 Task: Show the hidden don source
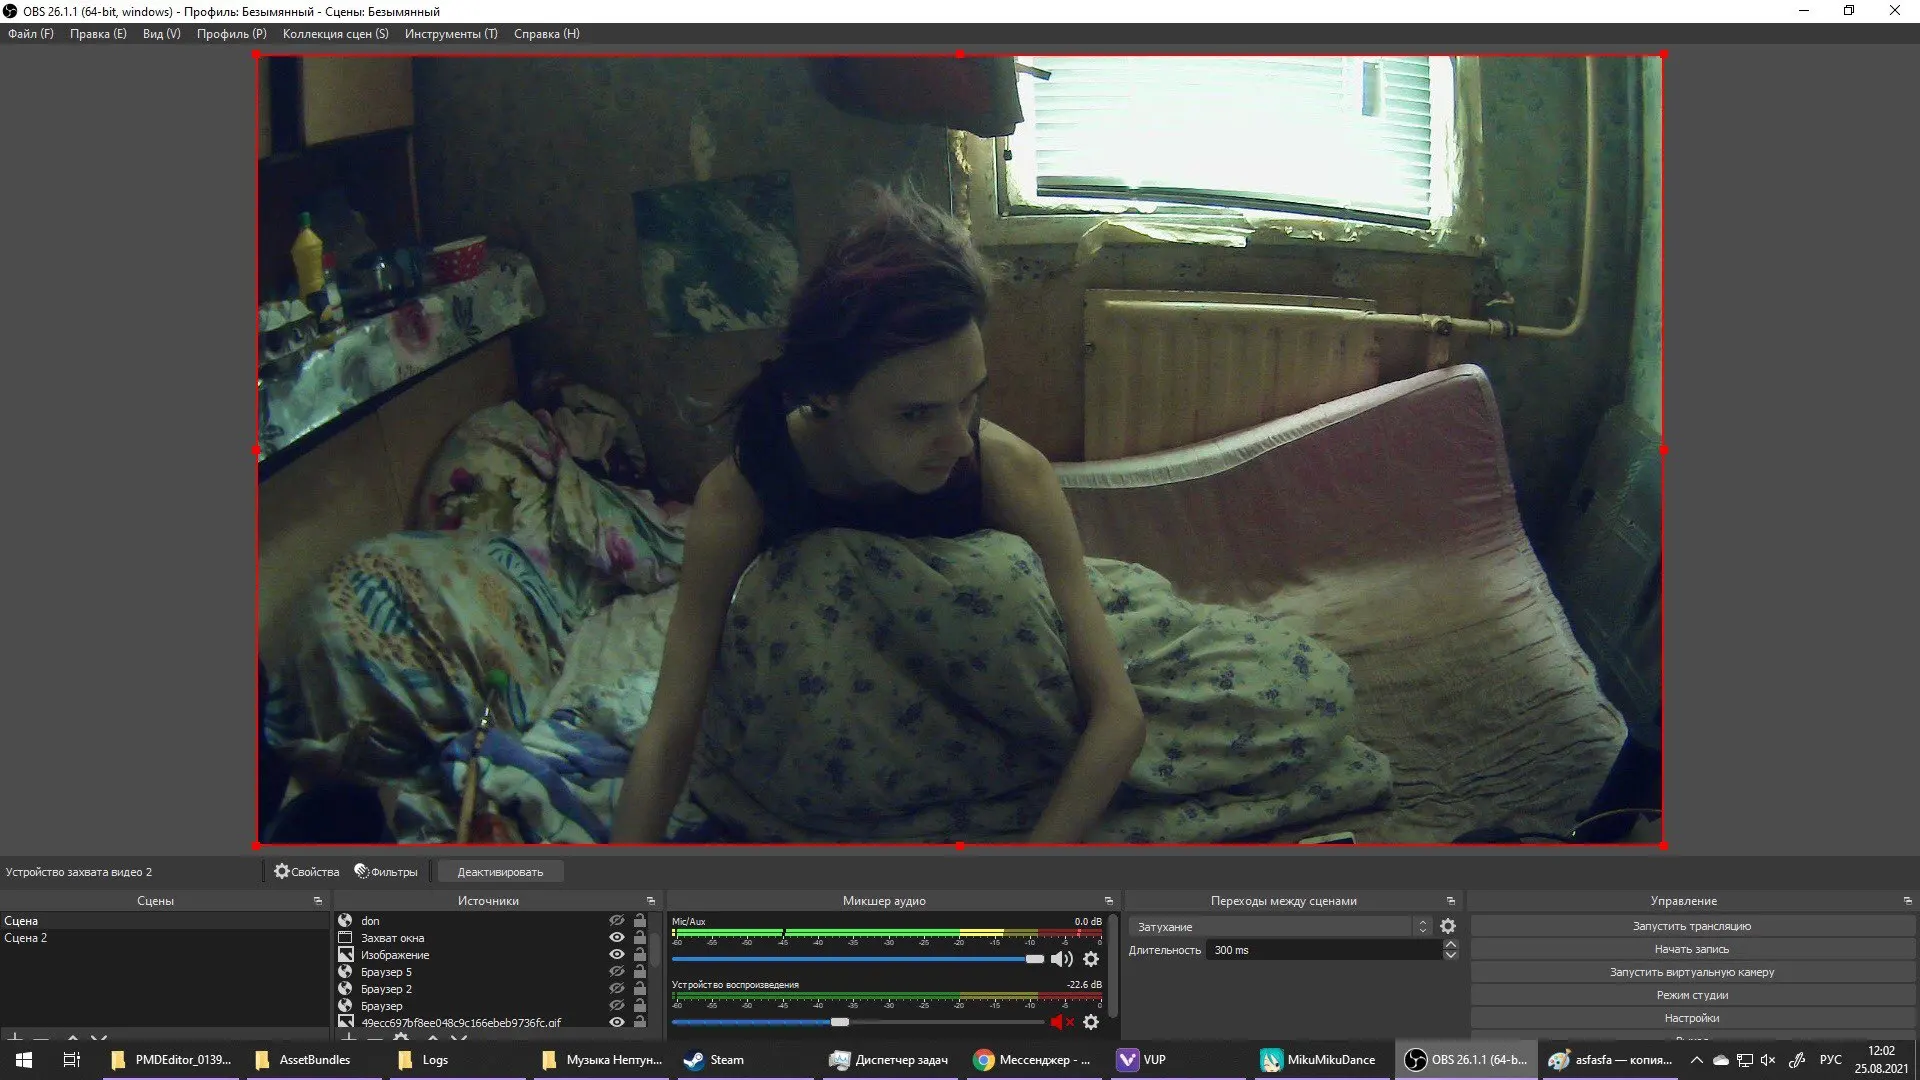click(x=617, y=921)
